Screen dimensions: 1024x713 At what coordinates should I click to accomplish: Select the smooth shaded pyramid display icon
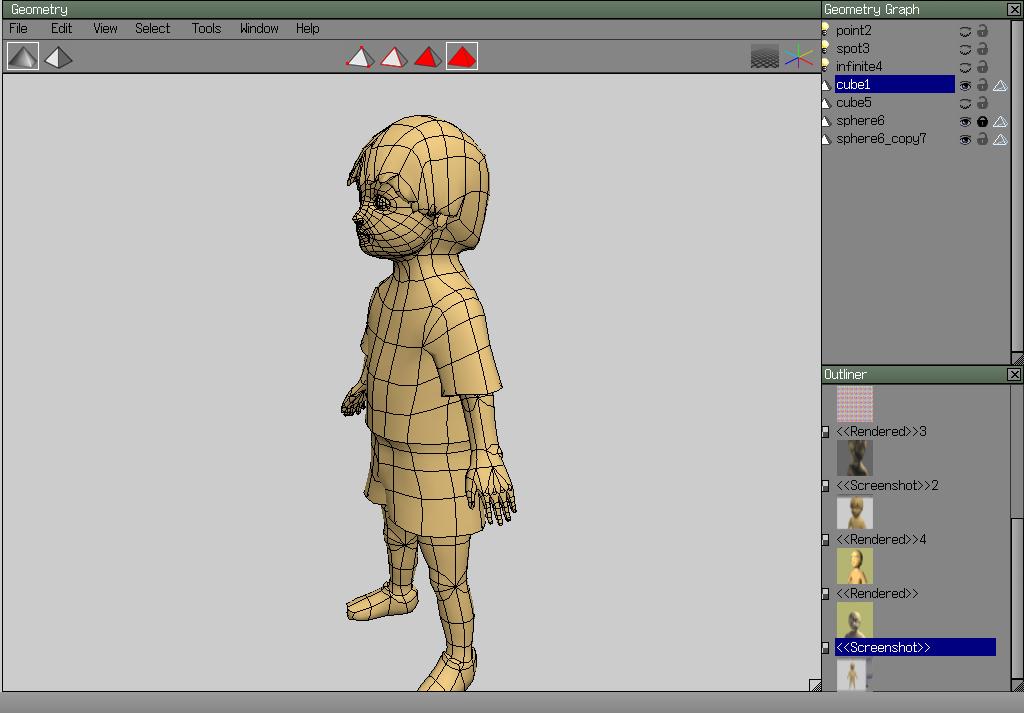[23, 57]
